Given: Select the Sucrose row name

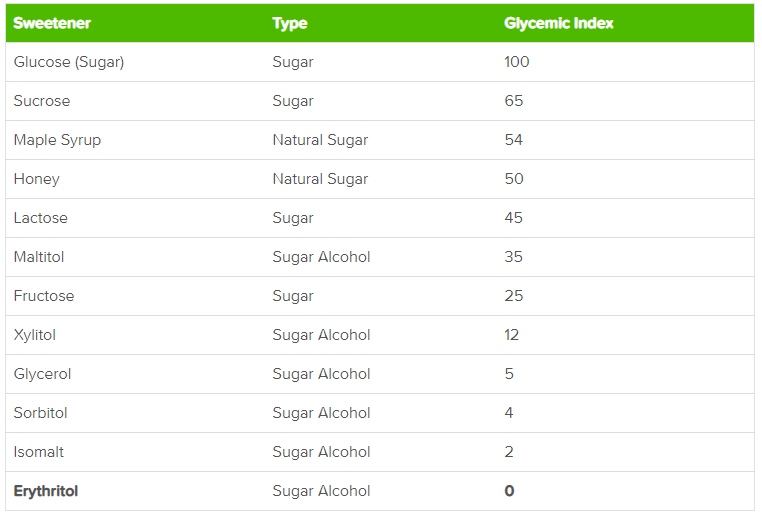Looking at the screenshot, I should (x=42, y=101).
